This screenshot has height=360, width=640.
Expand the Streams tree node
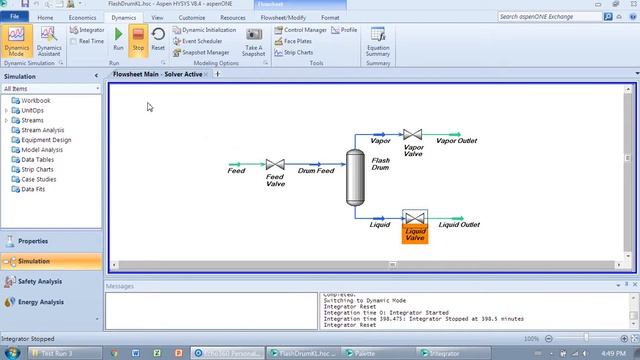6,120
